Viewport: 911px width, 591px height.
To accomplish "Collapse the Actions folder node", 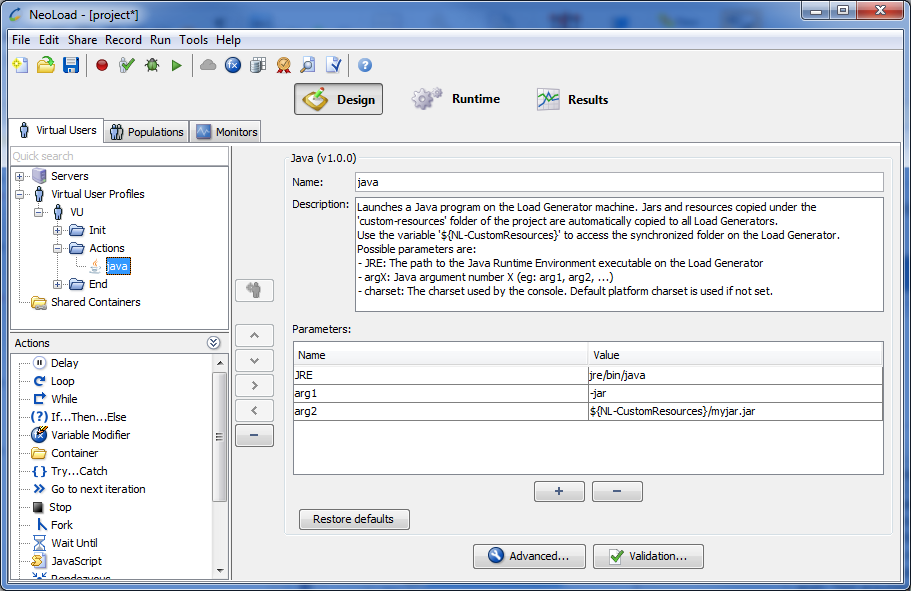I will click(58, 248).
